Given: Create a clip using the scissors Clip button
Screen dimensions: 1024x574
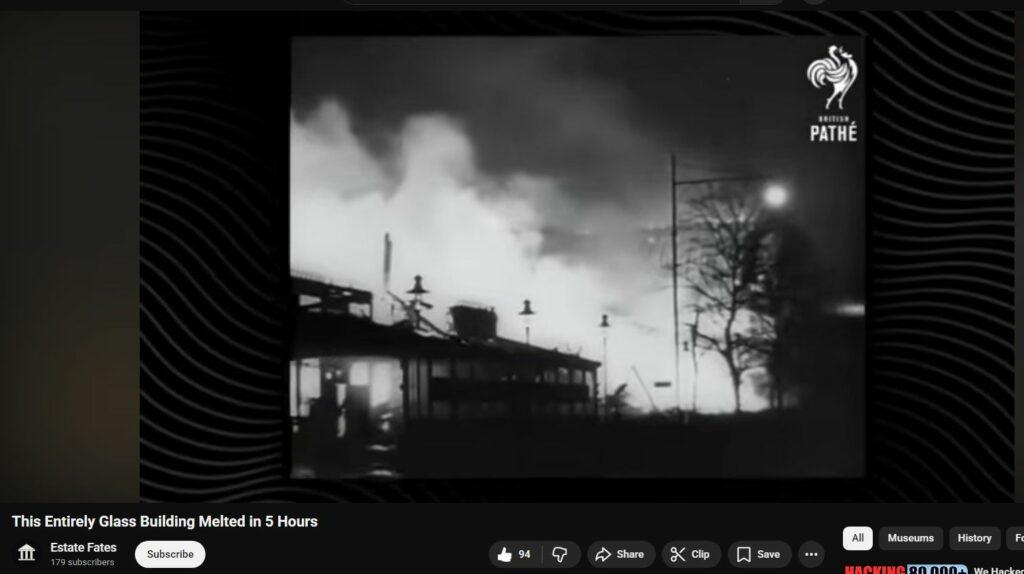Looking at the screenshot, I should (691, 554).
